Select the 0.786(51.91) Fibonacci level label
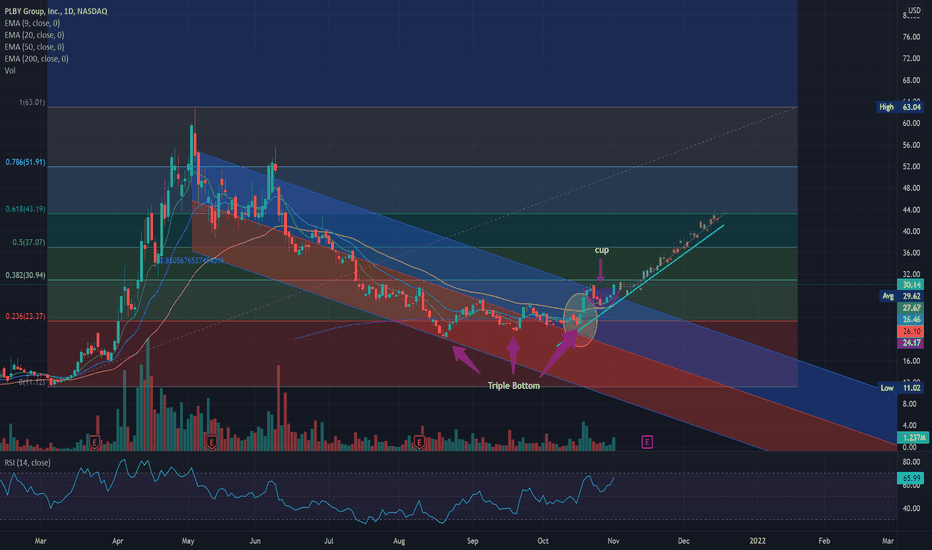The width and height of the screenshot is (932, 550). click(x=25, y=162)
